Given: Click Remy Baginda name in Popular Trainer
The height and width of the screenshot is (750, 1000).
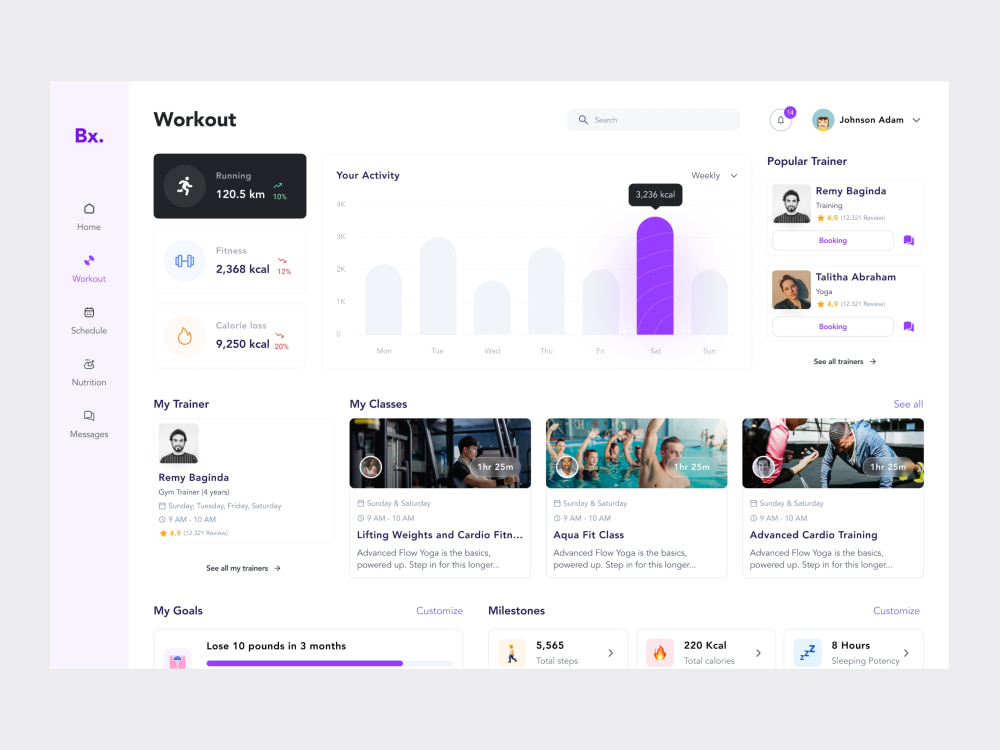Looking at the screenshot, I should tap(851, 191).
